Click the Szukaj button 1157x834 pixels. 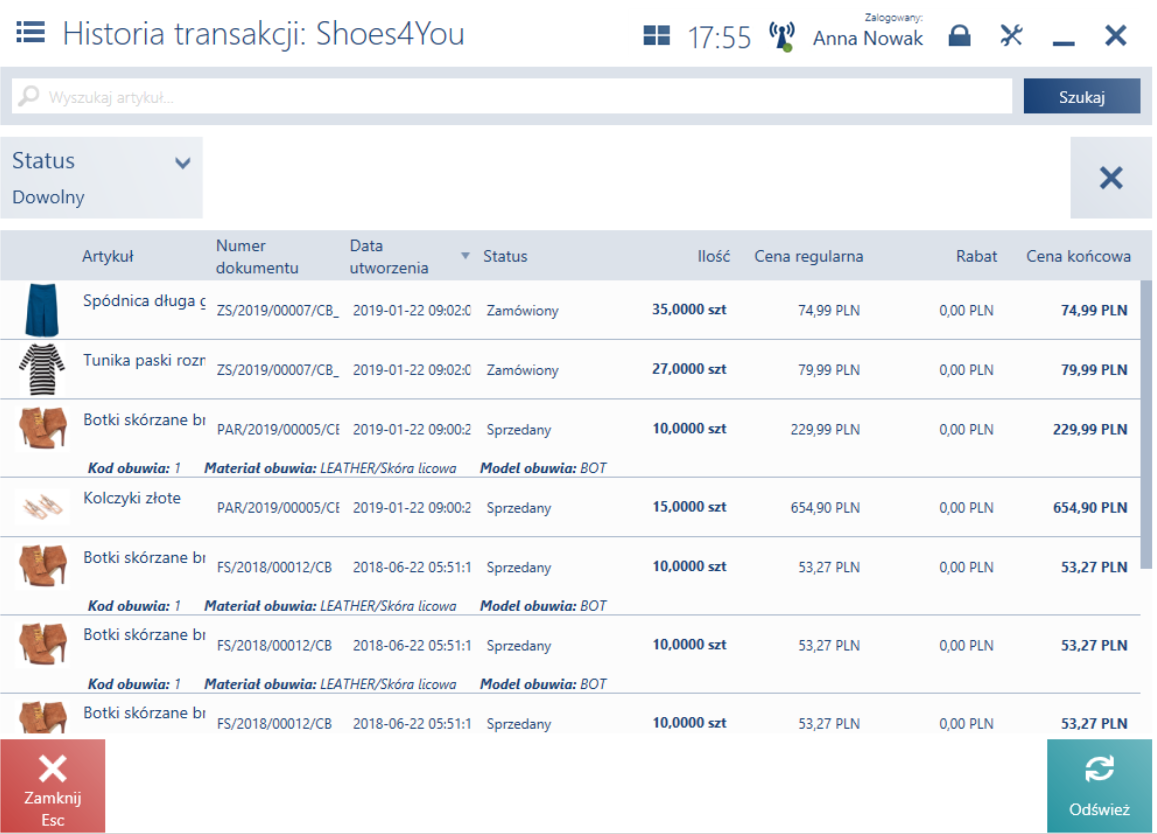click(x=1081, y=97)
